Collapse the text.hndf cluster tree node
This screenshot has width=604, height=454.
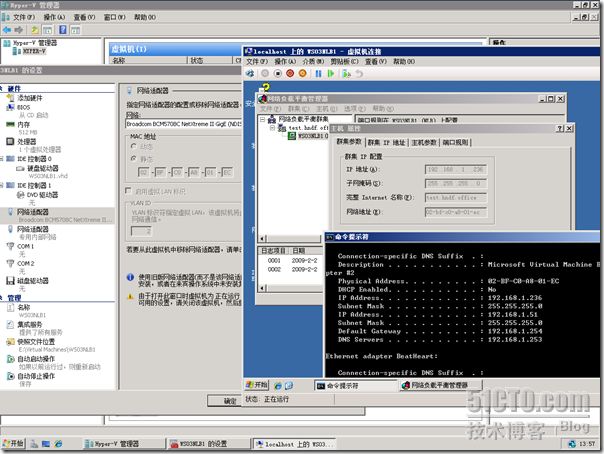click(x=272, y=127)
